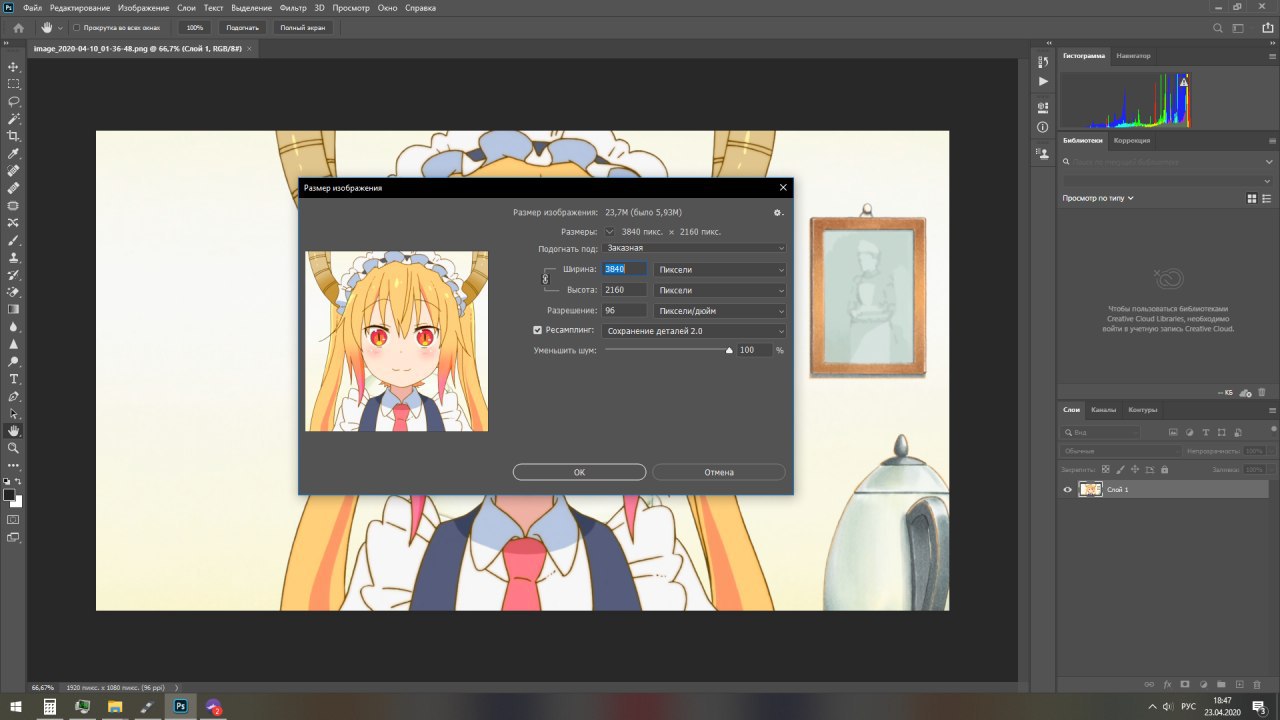
Task: Select the Move tool
Action: click(x=14, y=67)
